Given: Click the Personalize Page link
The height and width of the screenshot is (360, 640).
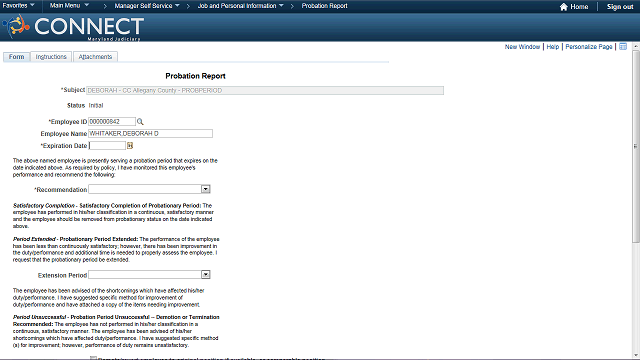Looking at the screenshot, I should [x=589, y=47].
